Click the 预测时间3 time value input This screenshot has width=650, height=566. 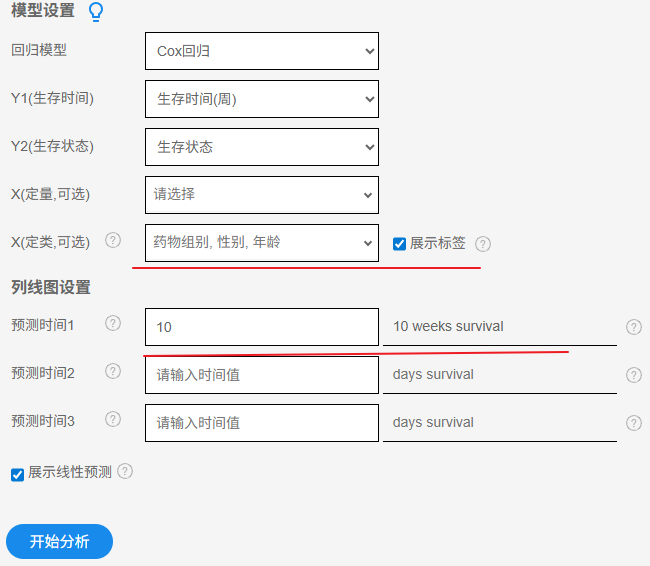261,423
